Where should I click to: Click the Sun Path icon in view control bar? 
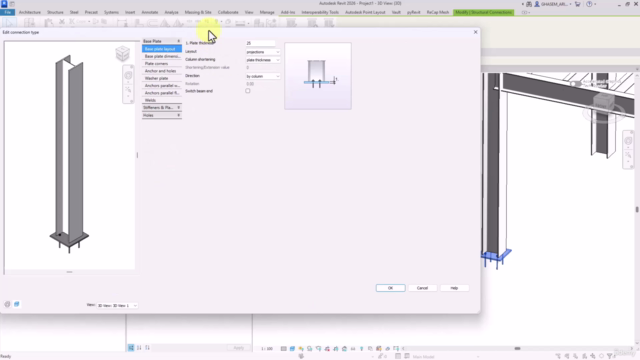click(x=301, y=349)
